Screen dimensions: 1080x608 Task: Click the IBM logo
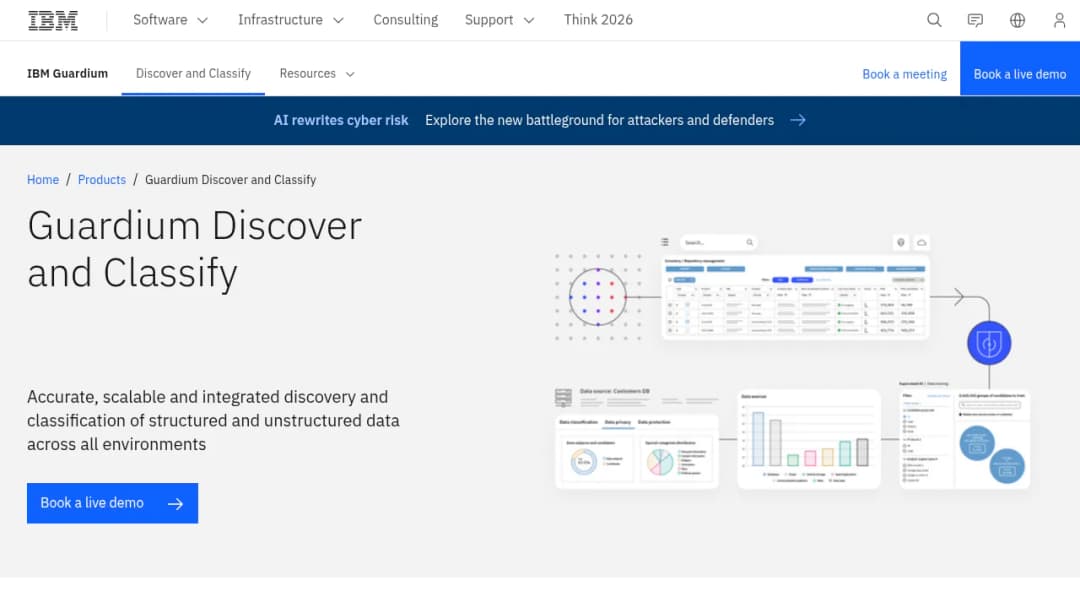53,21
